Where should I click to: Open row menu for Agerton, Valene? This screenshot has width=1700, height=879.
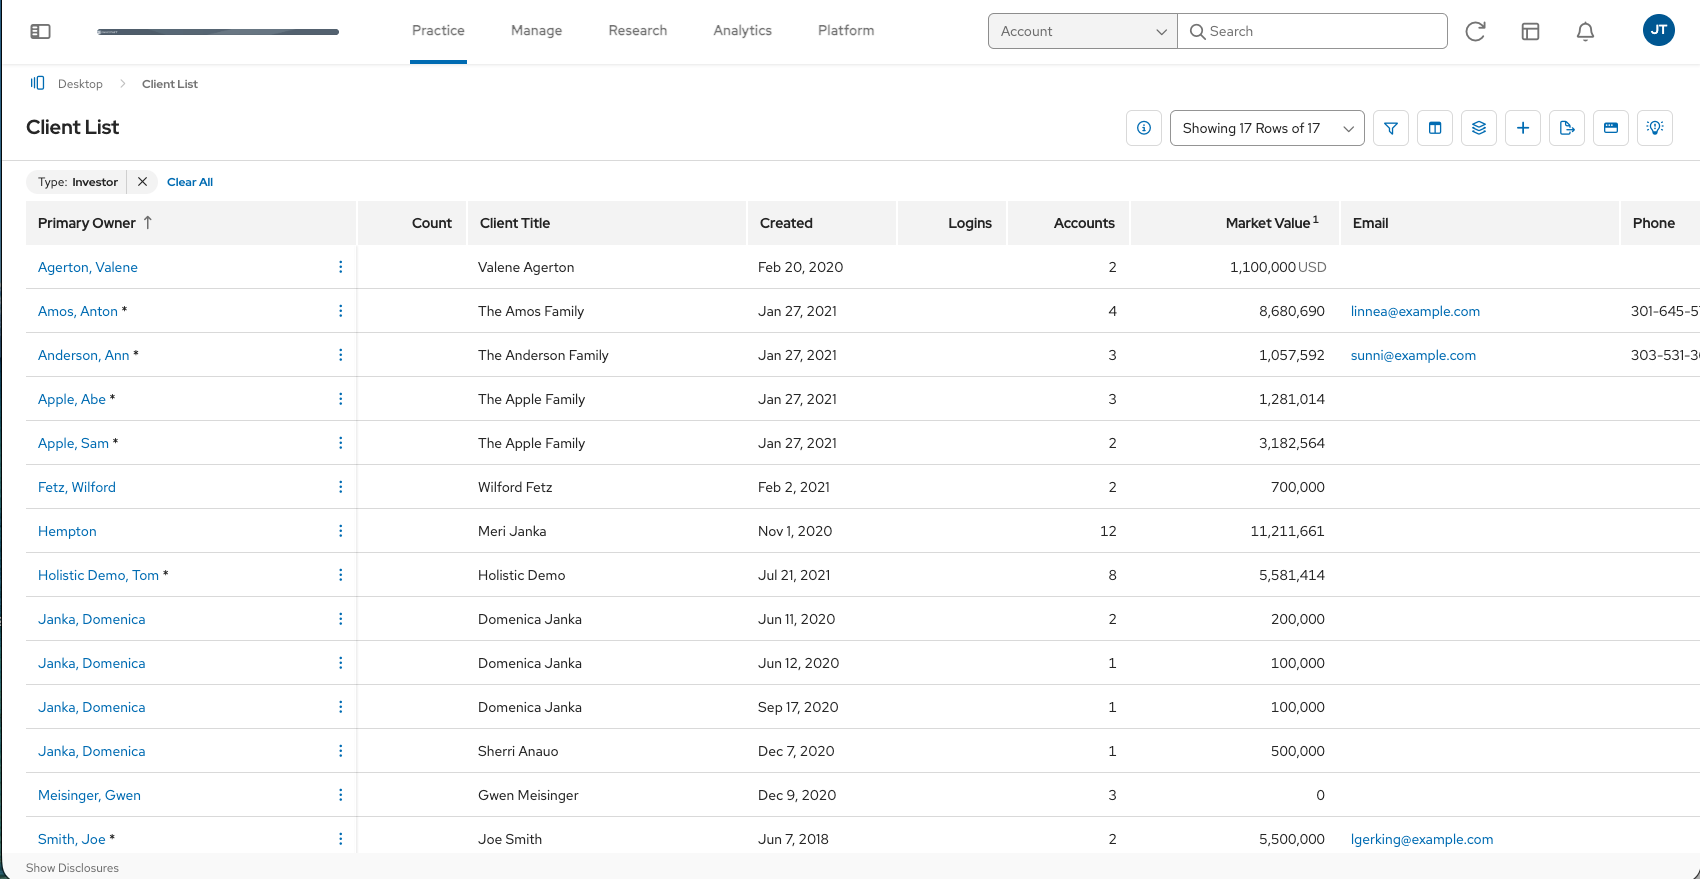340,267
